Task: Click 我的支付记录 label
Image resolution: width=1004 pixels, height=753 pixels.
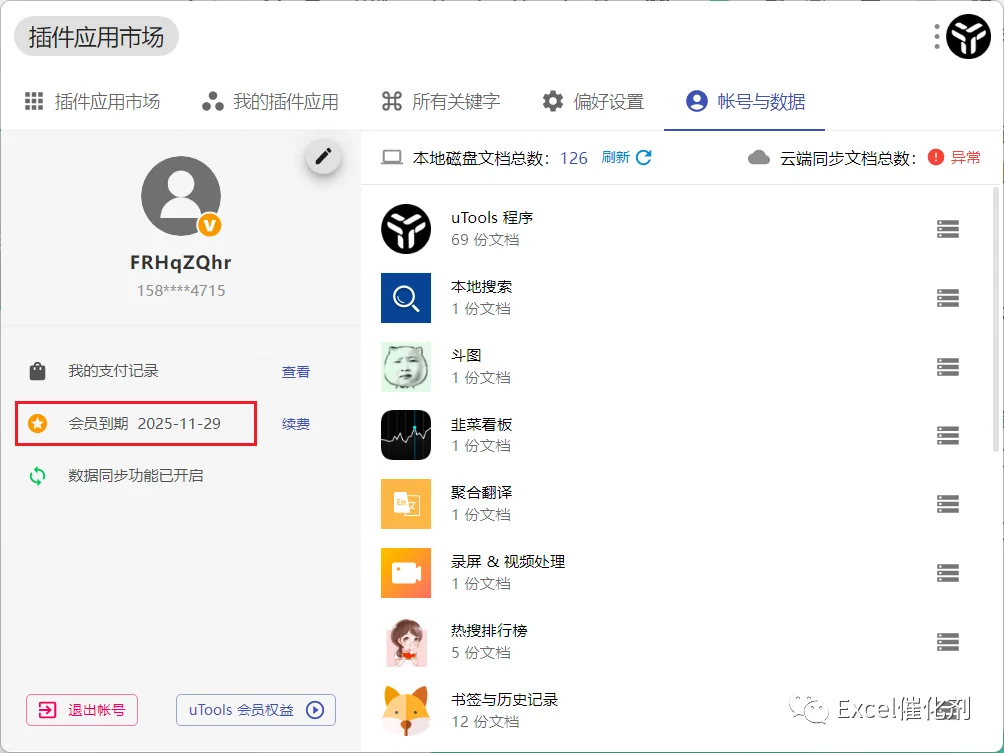Action: click(113, 371)
